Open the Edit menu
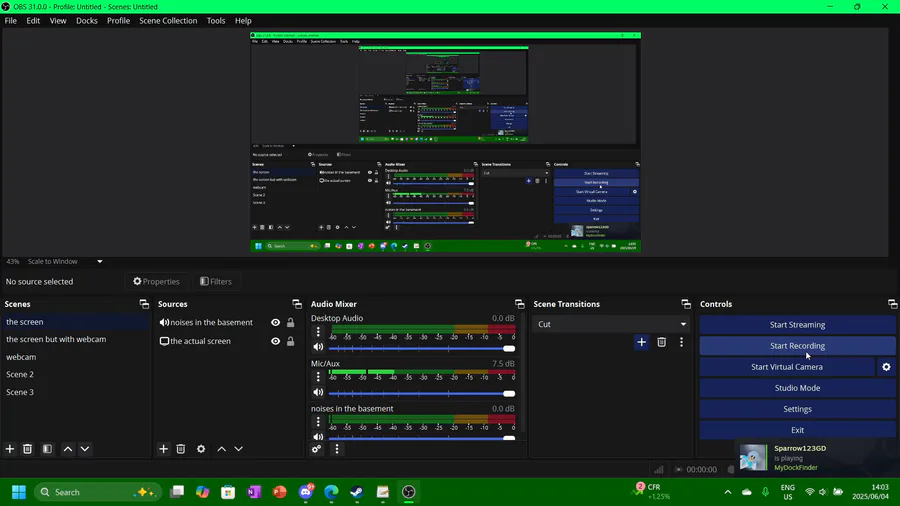This screenshot has height=506, width=900. pos(33,21)
